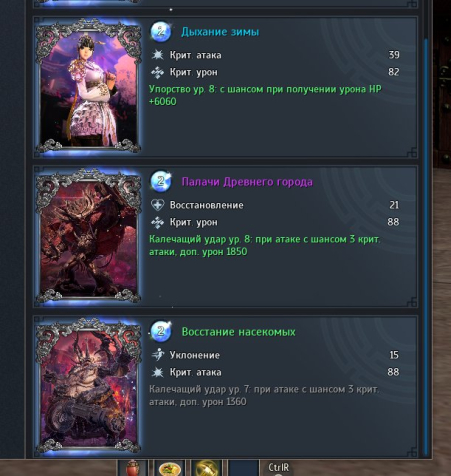Click Крит. атака icon under Восстание насекомых
451x476 pixels.
[157, 372]
